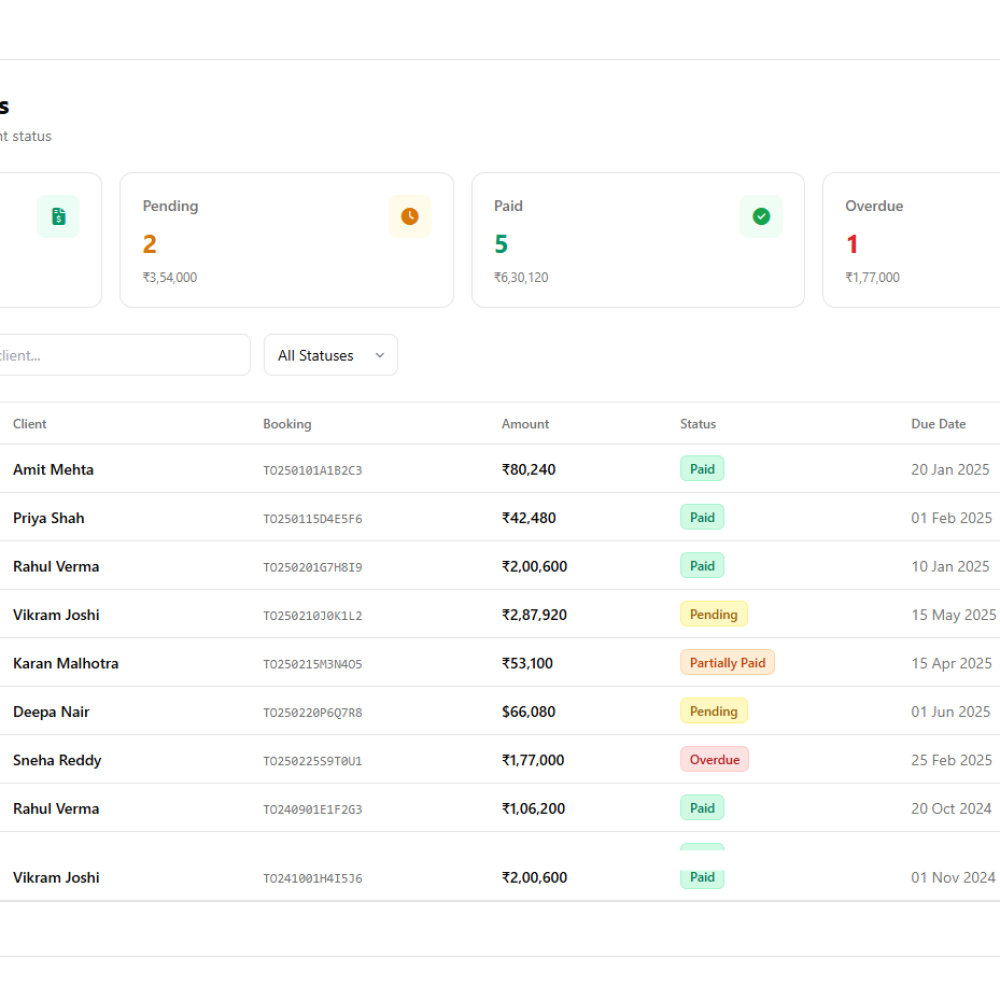The height and width of the screenshot is (1000, 1000).
Task: Click client name Deepa Nair
Action: [x=51, y=712]
